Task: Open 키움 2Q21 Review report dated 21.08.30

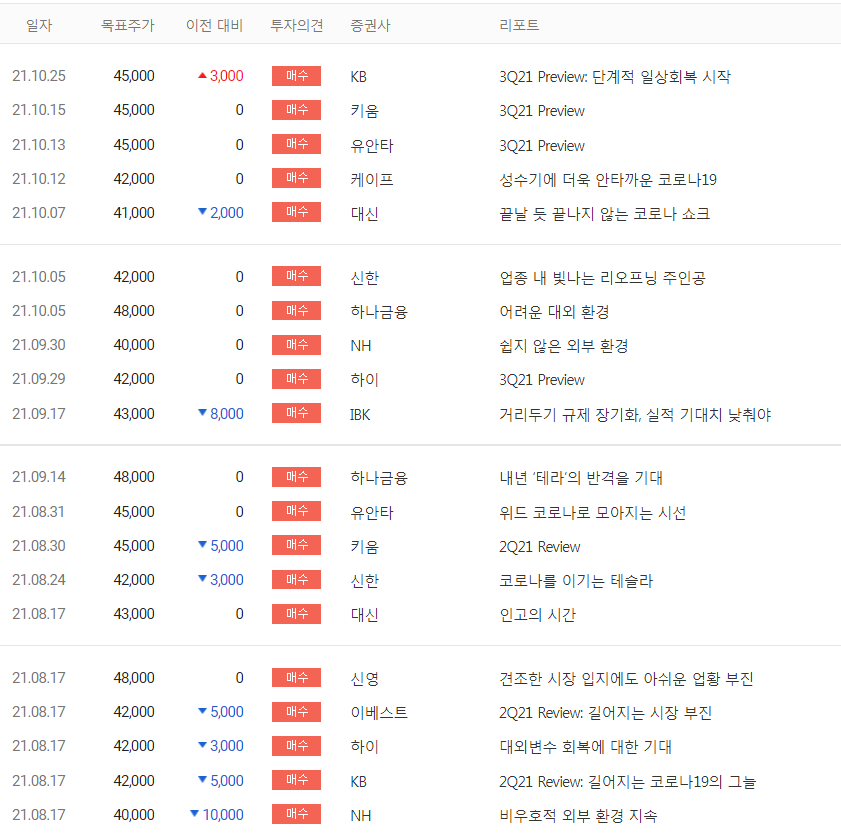Action: pos(540,546)
